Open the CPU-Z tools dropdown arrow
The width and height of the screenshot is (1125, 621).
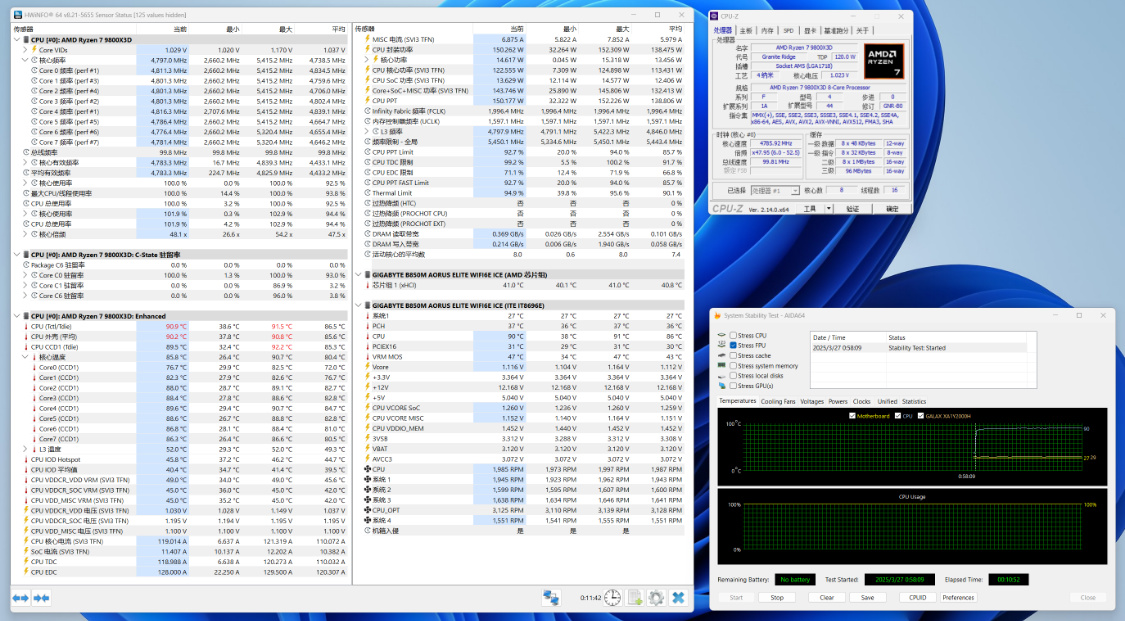click(827, 209)
